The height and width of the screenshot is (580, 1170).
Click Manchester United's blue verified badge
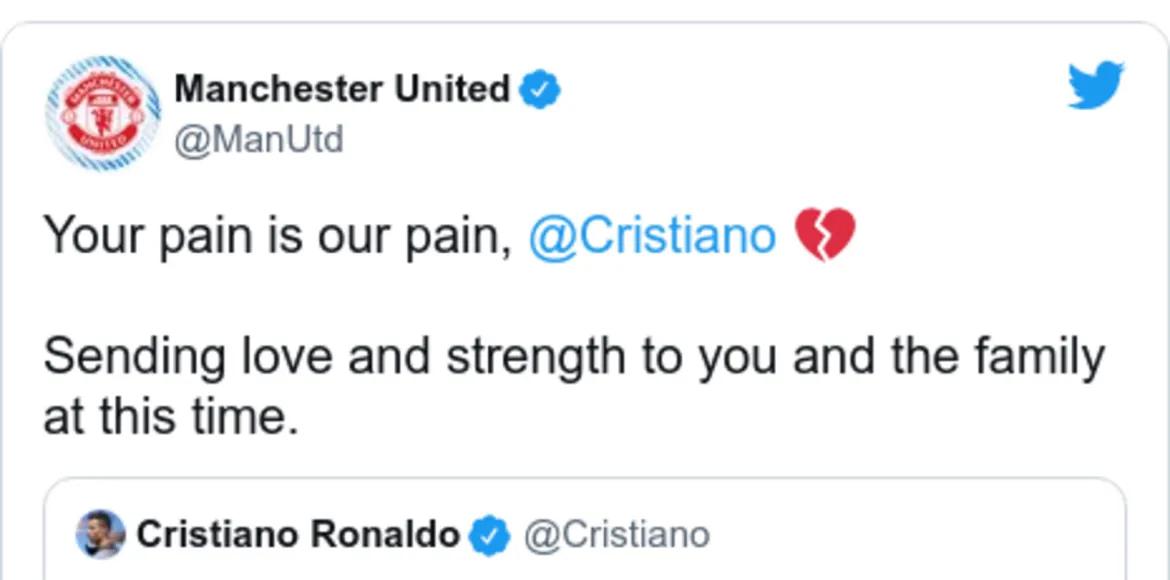[541, 91]
